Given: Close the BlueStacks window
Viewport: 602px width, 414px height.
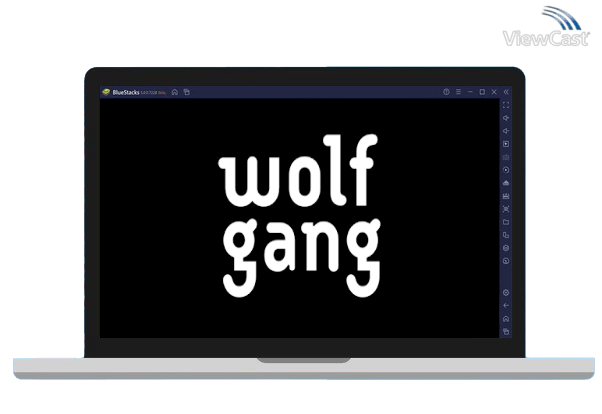Looking at the screenshot, I should 494,92.
